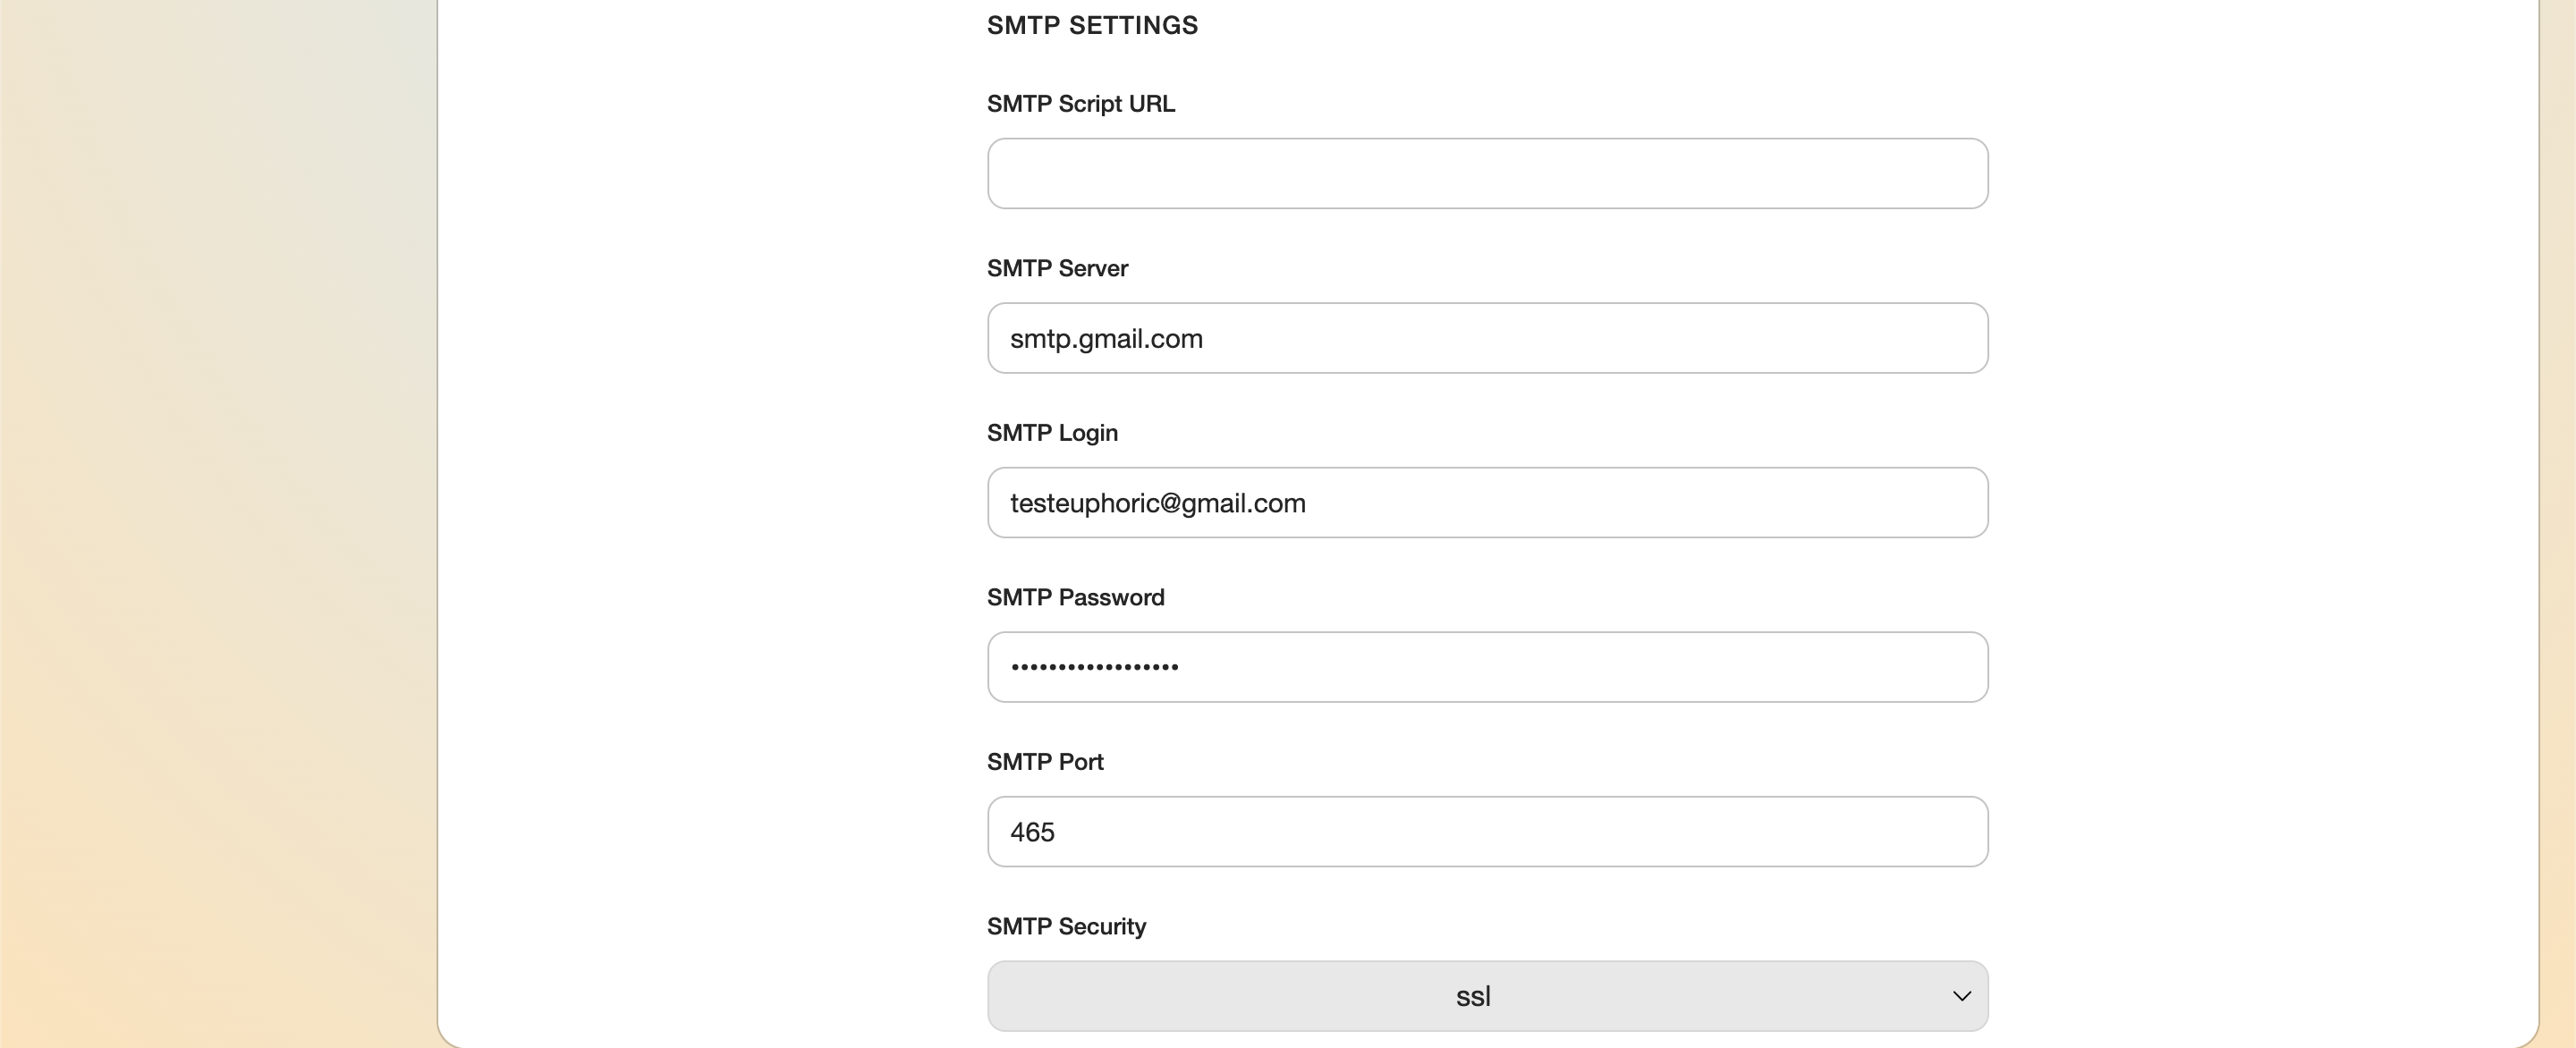Click the testeuphoric@gmail.com login text
The width and height of the screenshot is (2576, 1048).
tap(1157, 503)
